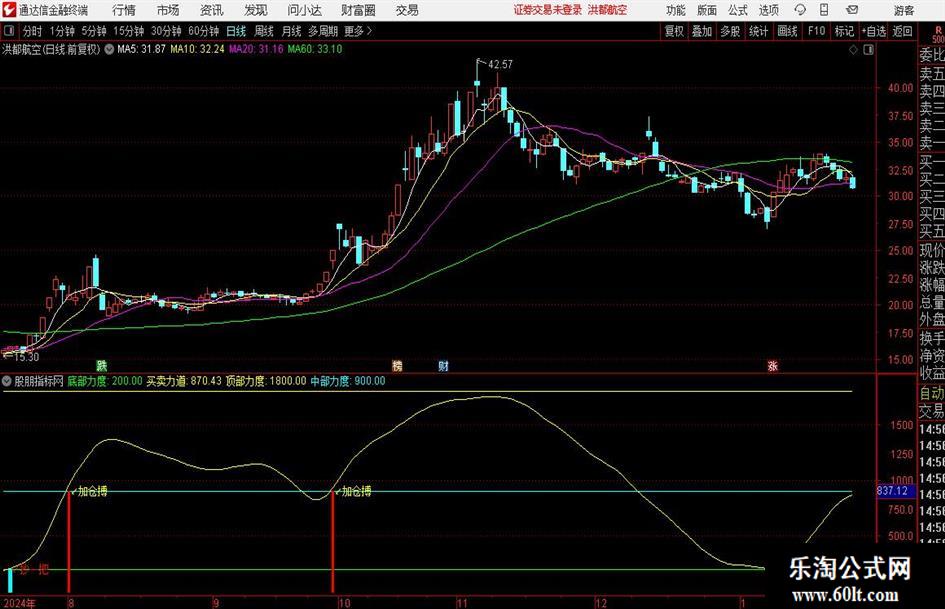The height and width of the screenshot is (609, 945).
Task: Switch to 1分钟 period tab
Action: point(61,31)
